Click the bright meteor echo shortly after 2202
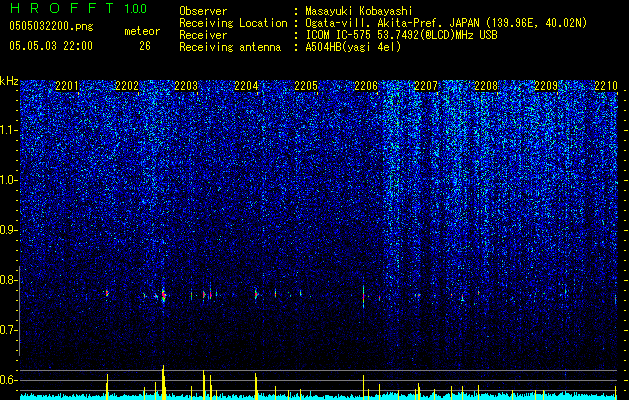The image size is (629, 400). coord(163,296)
